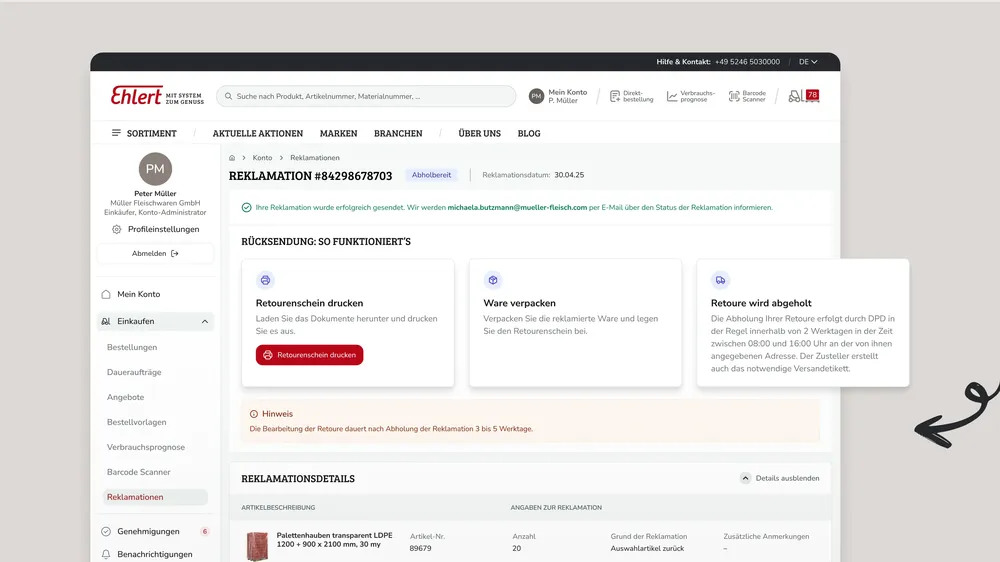Open Verbrauchsprognose in sidebar
Screen dimensions: 1000x562
click(x=146, y=447)
